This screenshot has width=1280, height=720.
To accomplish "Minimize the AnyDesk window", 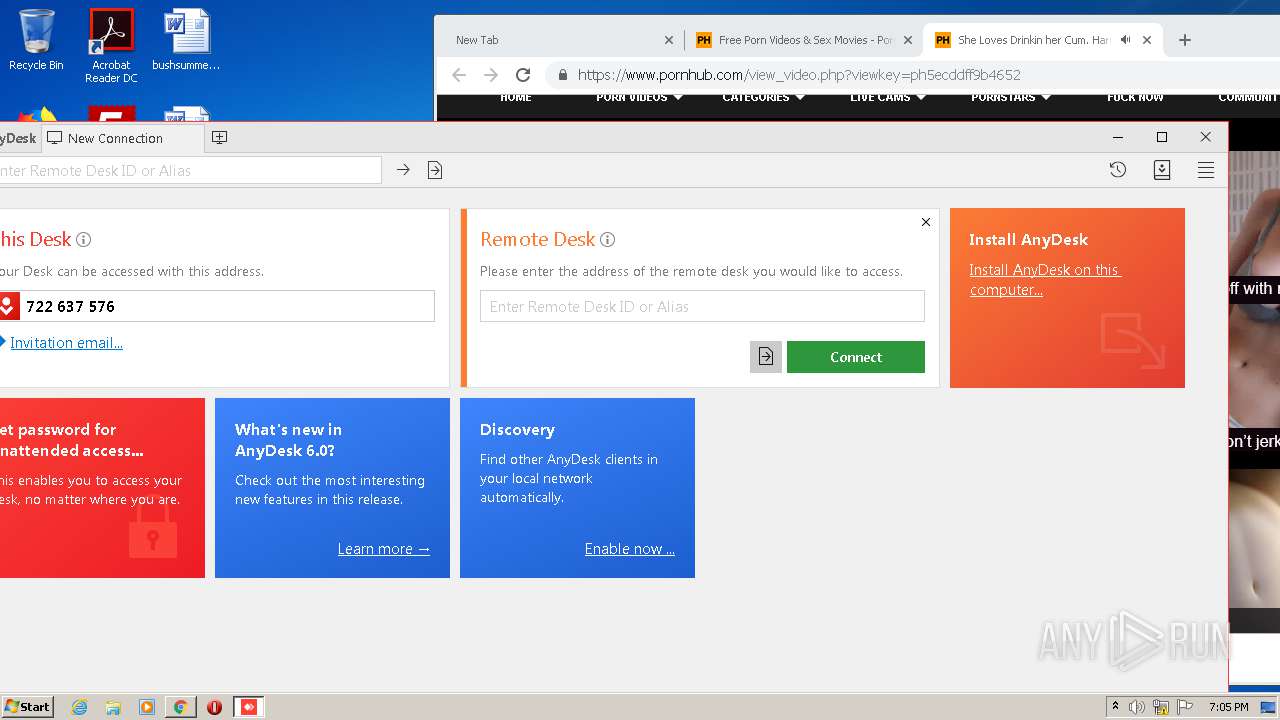I will click(1119, 137).
